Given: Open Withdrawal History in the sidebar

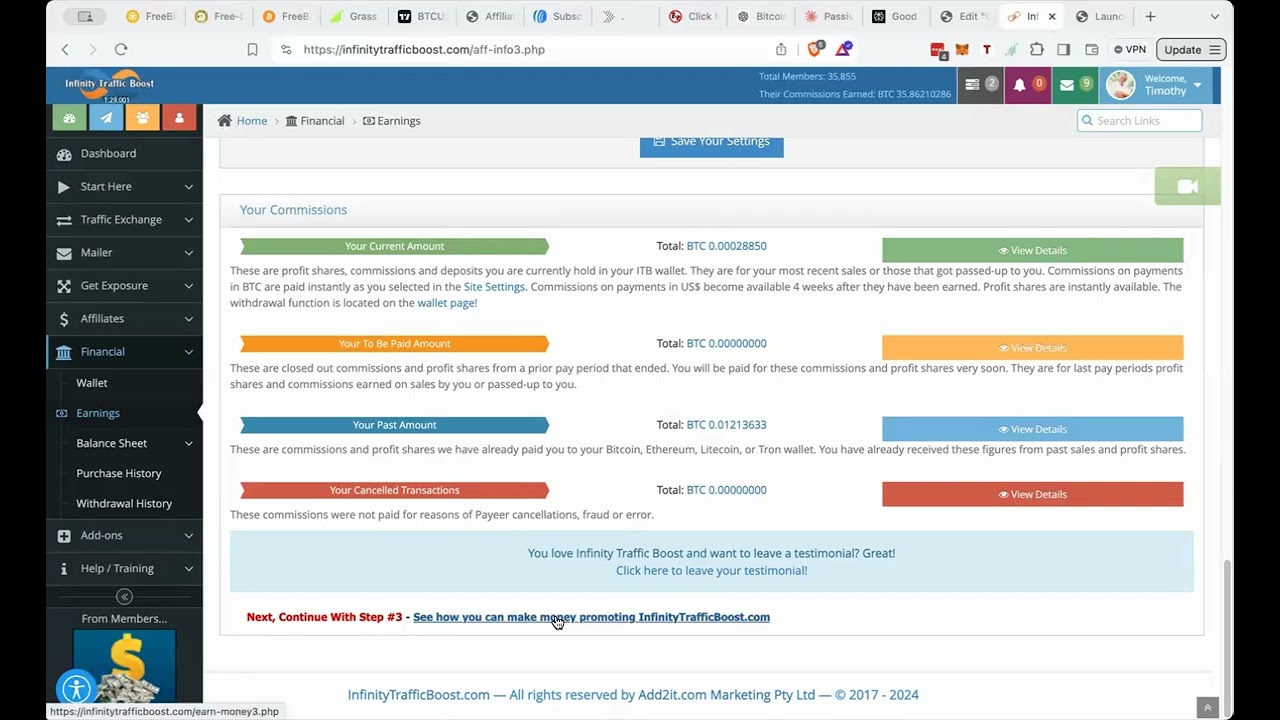Looking at the screenshot, I should [124, 503].
